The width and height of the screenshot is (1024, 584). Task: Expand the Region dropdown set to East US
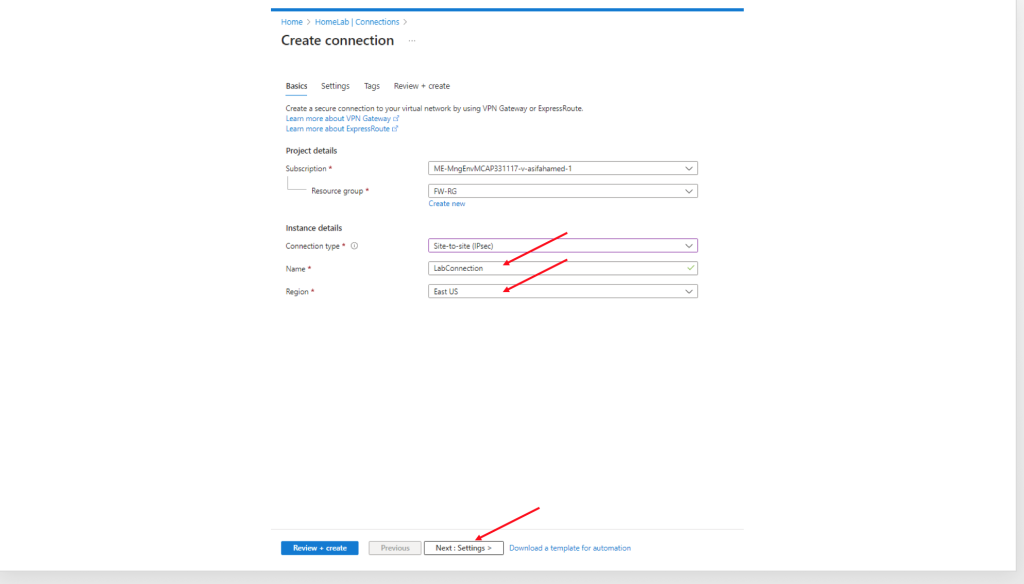tap(562, 291)
